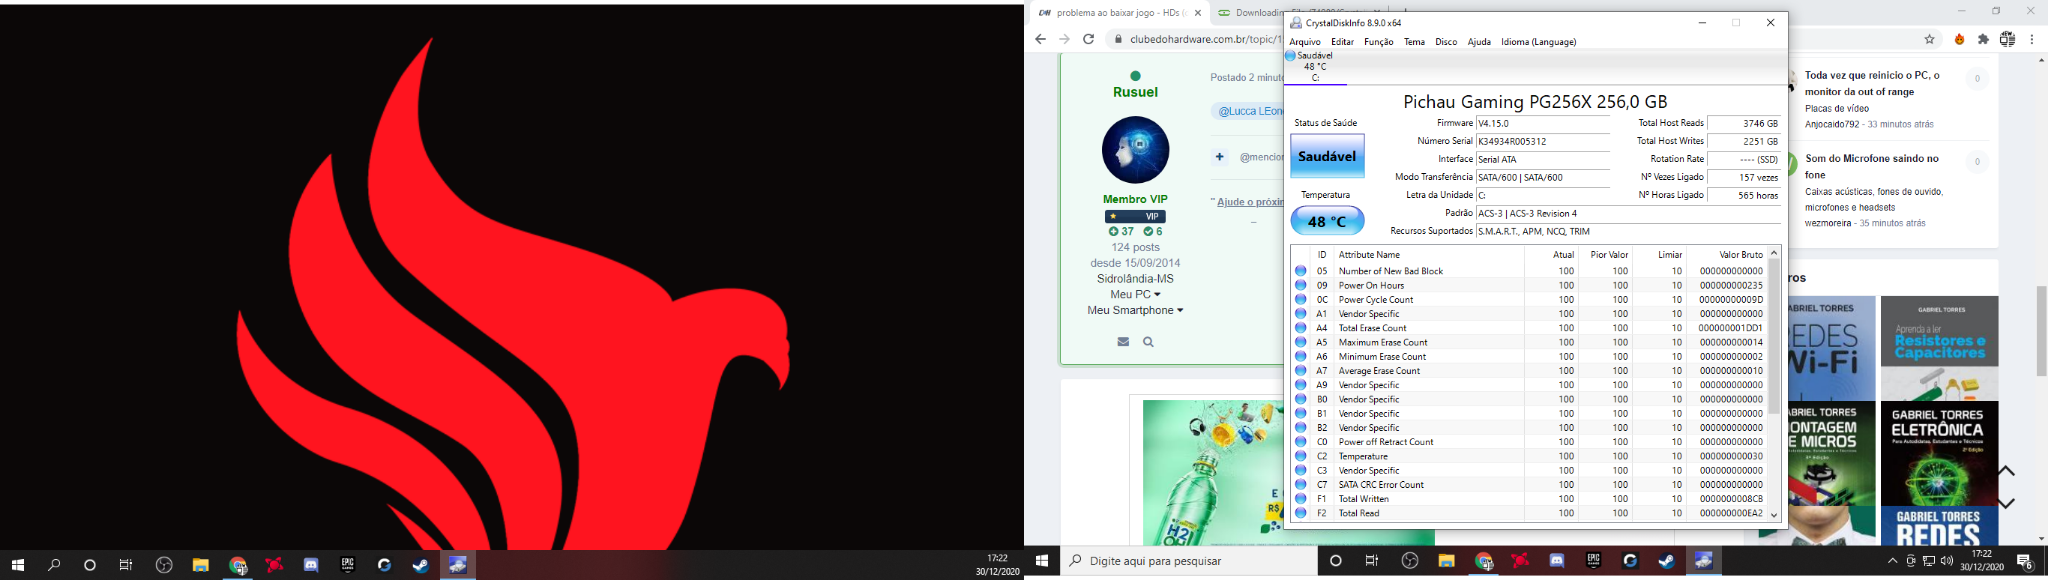
Task: Click the envelope message icon under Rusuel
Action: tap(1123, 342)
